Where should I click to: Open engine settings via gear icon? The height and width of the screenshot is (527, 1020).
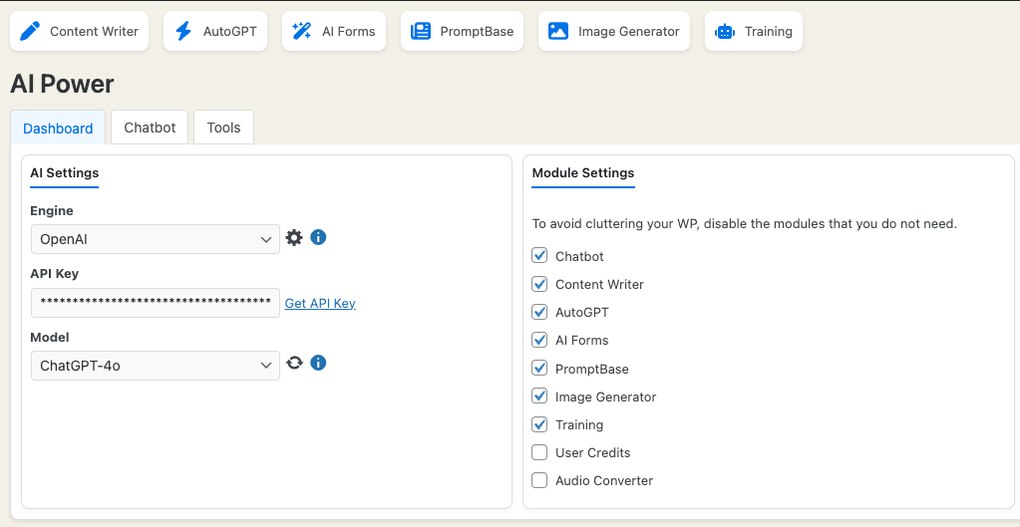coord(294,238)
